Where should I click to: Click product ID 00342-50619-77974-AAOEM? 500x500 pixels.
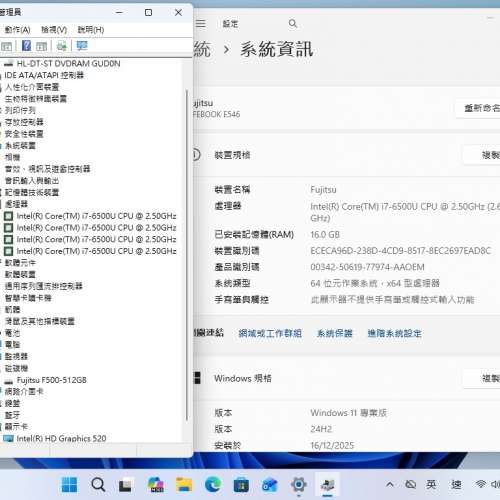[x=367, y=267]
